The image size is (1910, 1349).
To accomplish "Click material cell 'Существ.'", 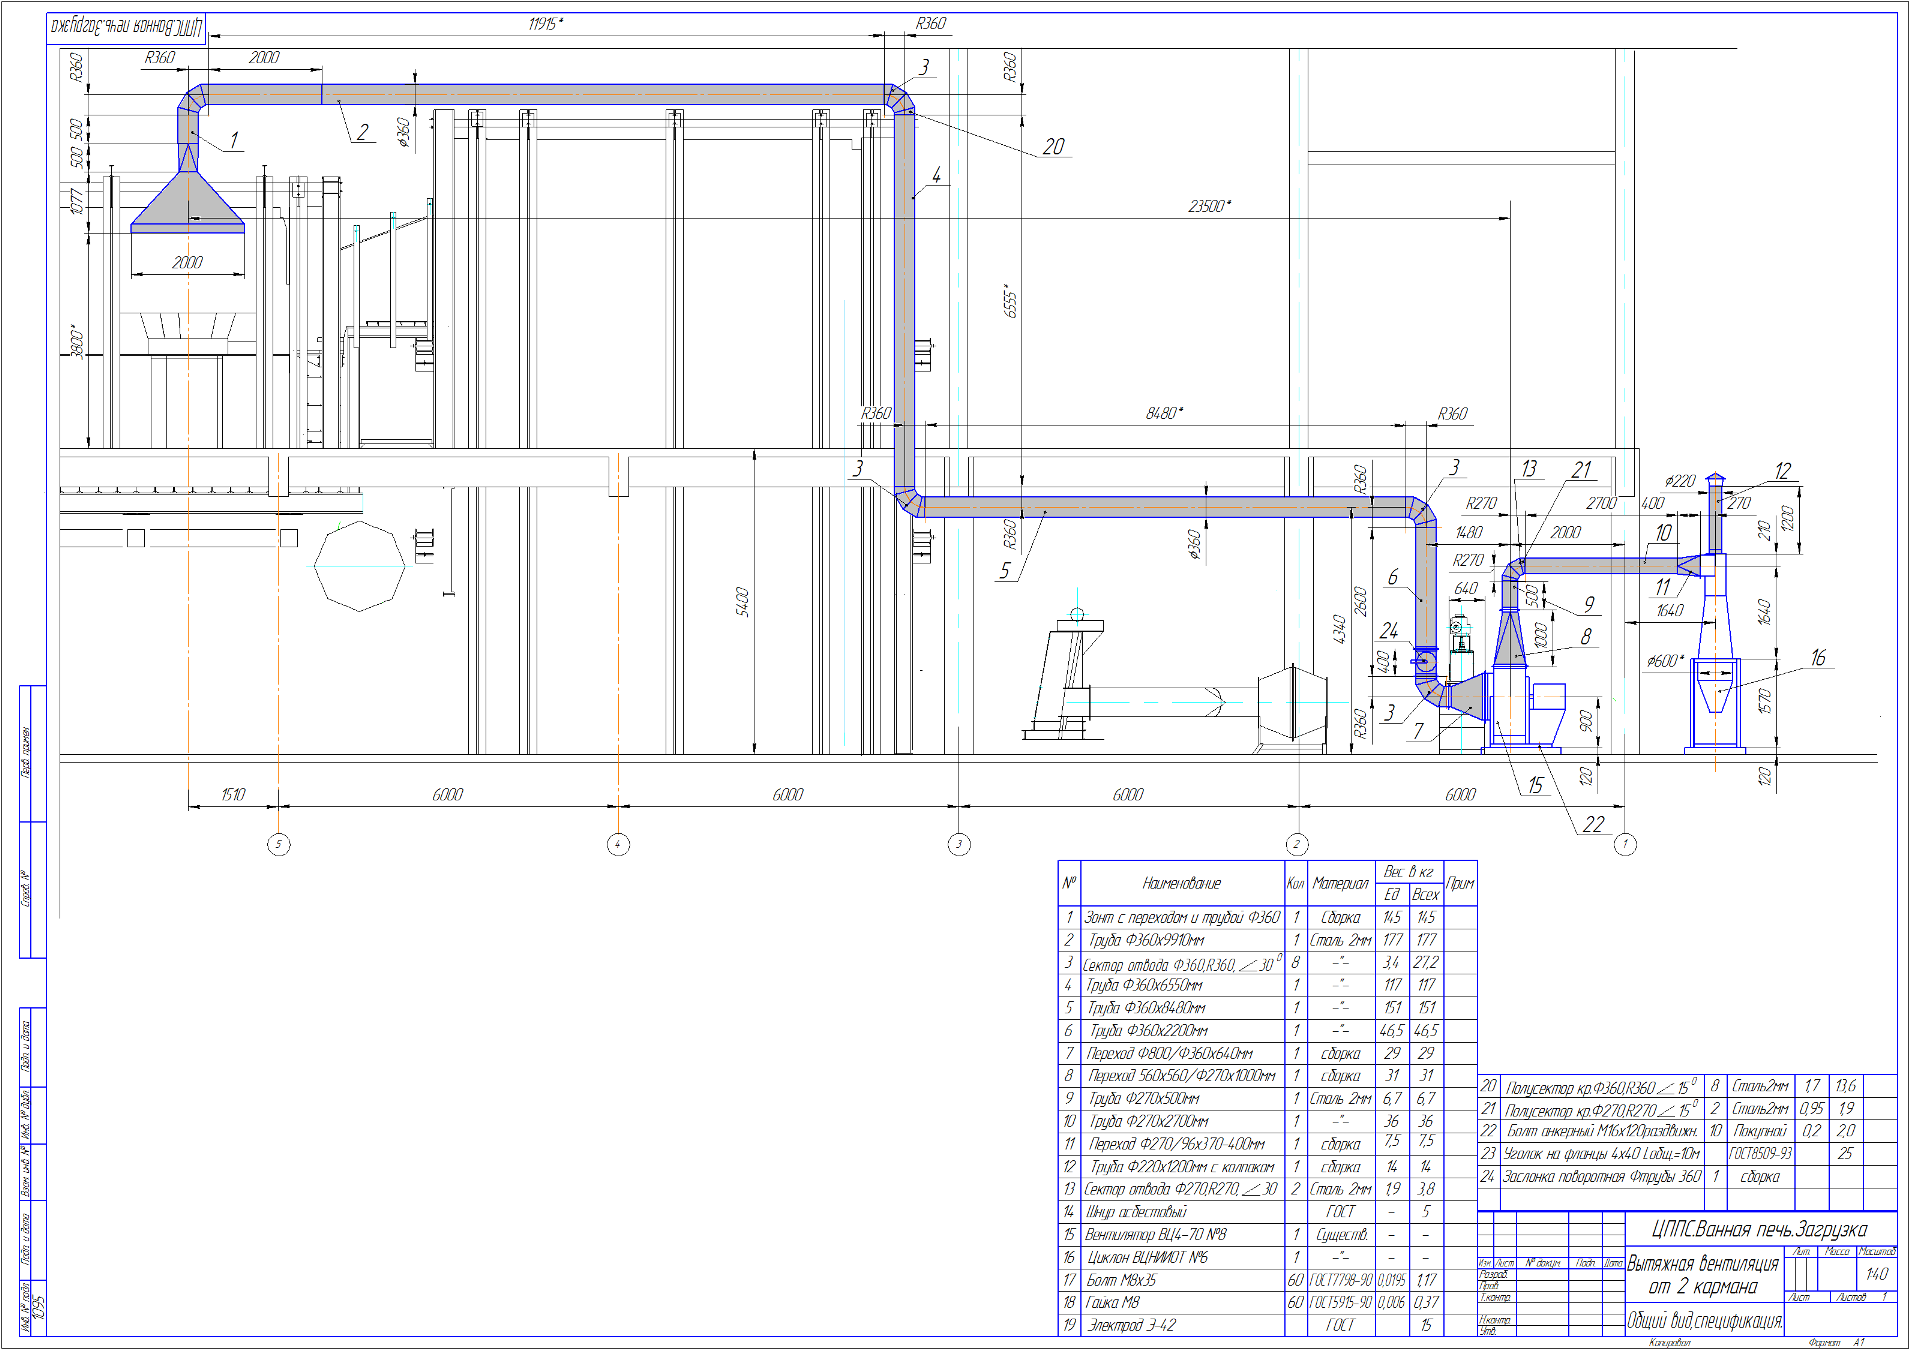I will pos(1340,1234).
